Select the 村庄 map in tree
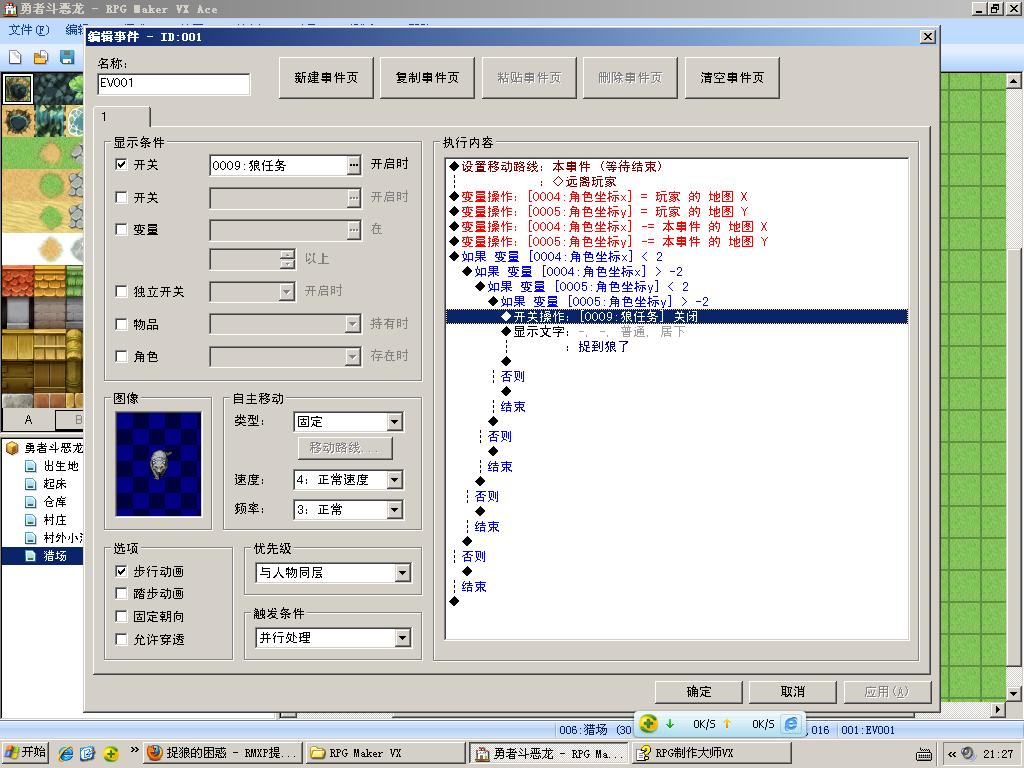 pos(55,520)
